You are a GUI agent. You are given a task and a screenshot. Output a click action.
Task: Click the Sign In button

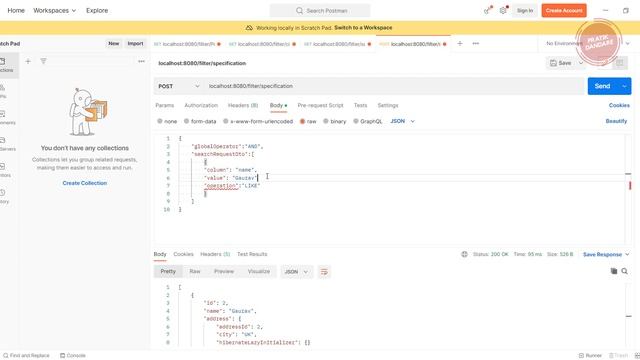click(x=525, y=11)
